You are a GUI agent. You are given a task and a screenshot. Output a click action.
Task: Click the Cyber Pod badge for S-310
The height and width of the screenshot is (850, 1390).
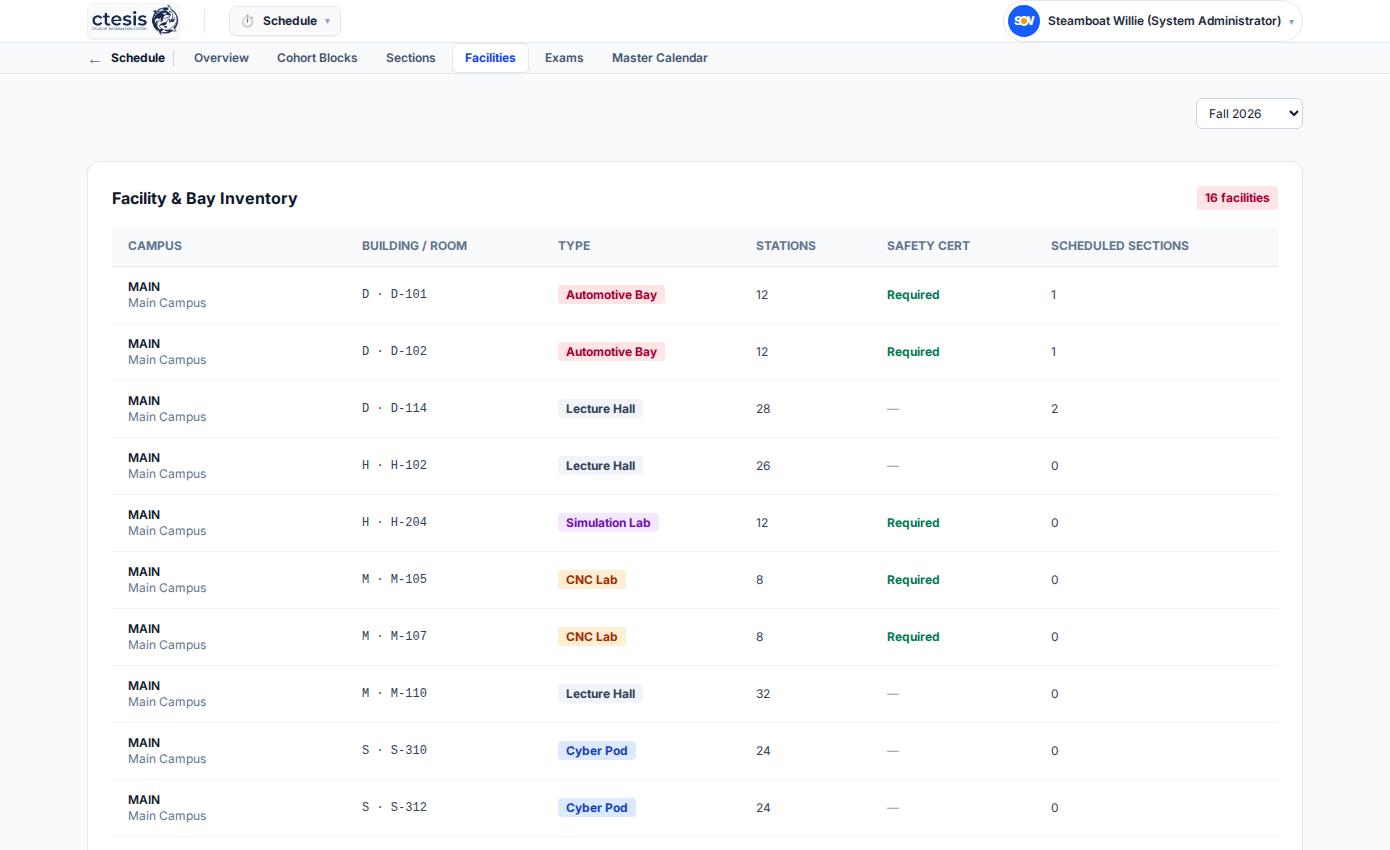[x=597, y=751]
